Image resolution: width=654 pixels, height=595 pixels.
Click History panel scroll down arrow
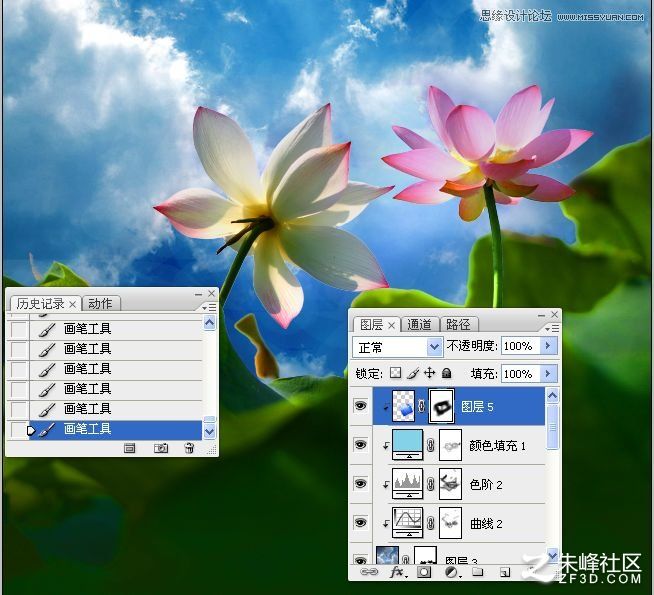tap(209, 432)
